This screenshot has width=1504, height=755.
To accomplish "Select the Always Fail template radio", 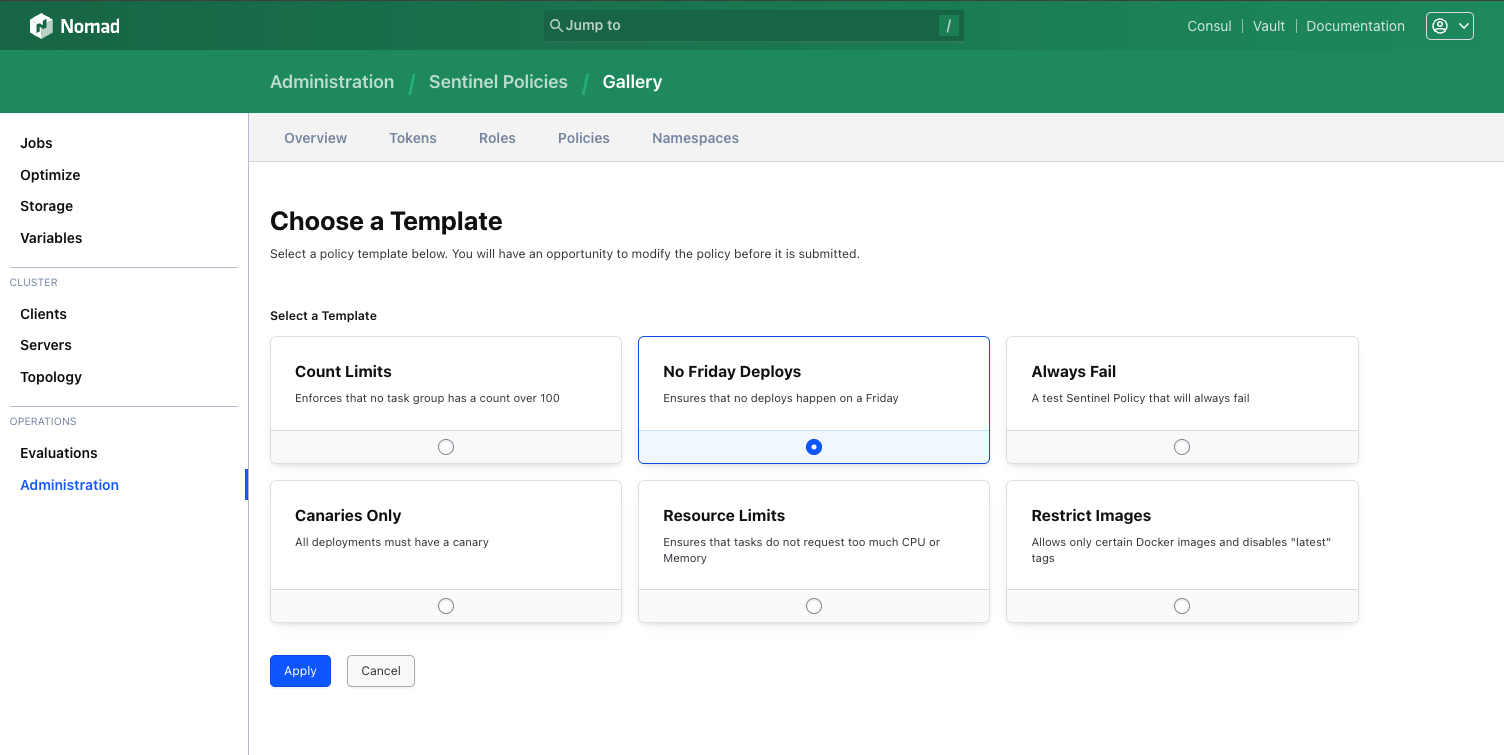I will pos(1182,447).
